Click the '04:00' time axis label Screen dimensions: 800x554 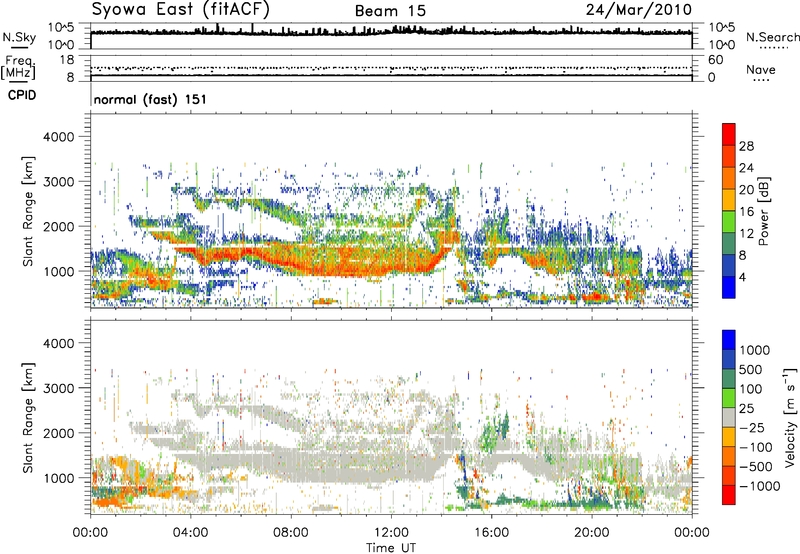click(190, 533)
